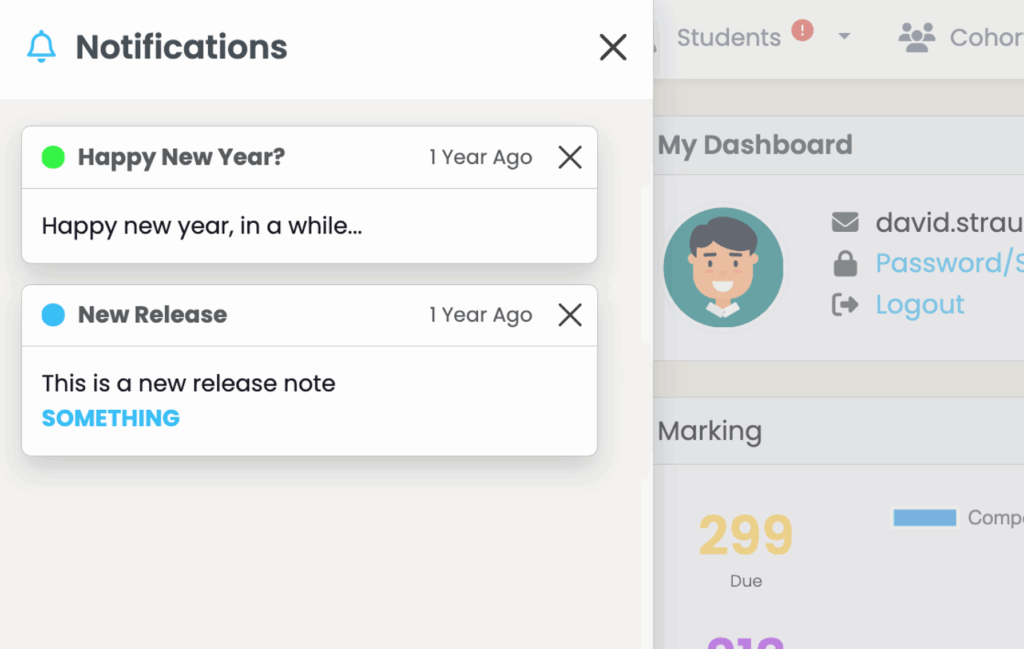Open the Cohorts menu item
Image resolution: width=1024 pixels, height=649 pixels.
pyautogui.click(x=985, y=38)
